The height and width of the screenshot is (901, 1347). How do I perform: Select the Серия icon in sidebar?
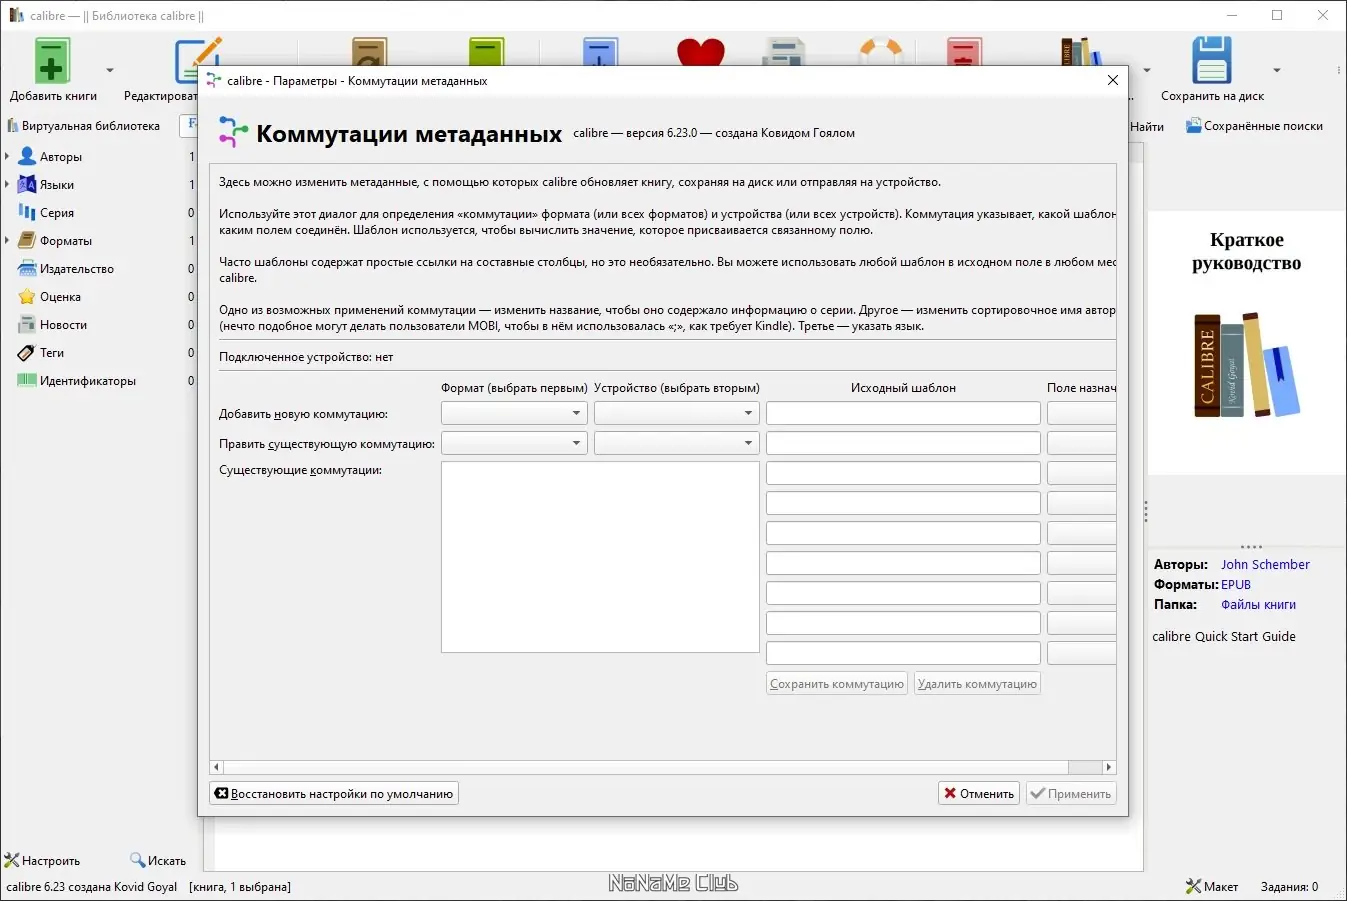point(27,213)
